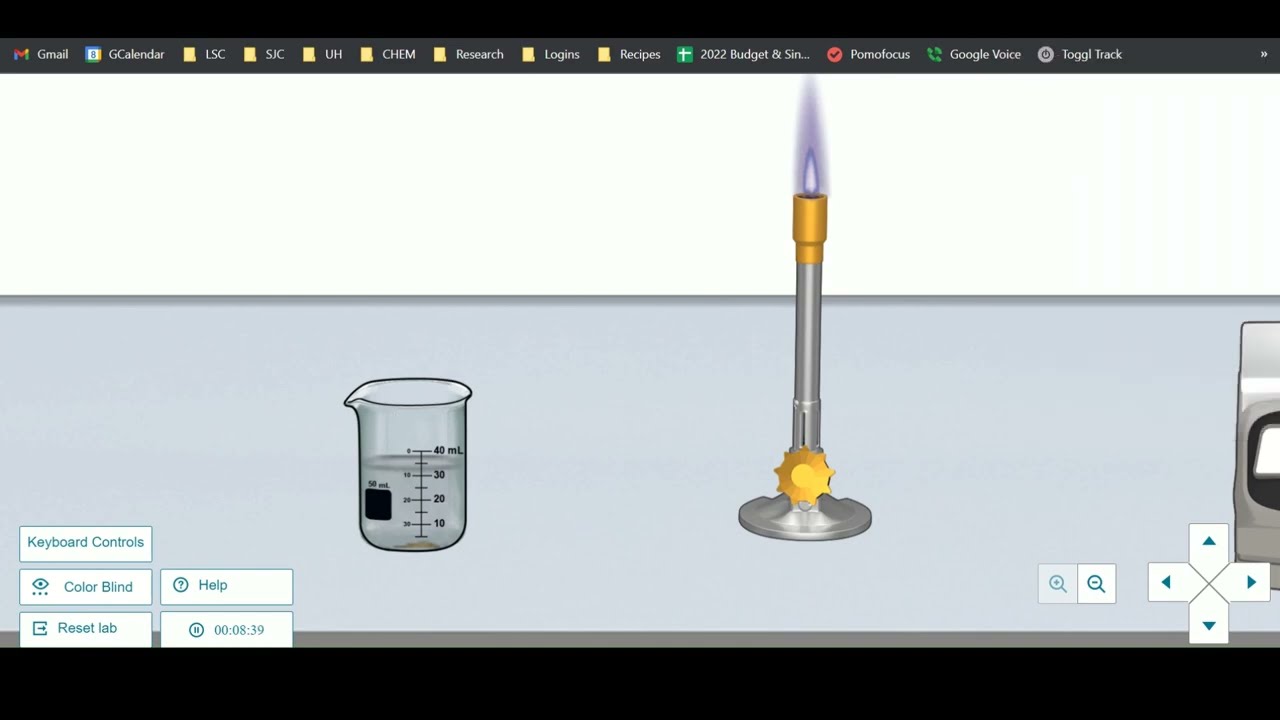The image size is (1280, 720).
Task: Click the zoom out magnifier icon
Action: pyautogui.click(x=1096, y=584)
